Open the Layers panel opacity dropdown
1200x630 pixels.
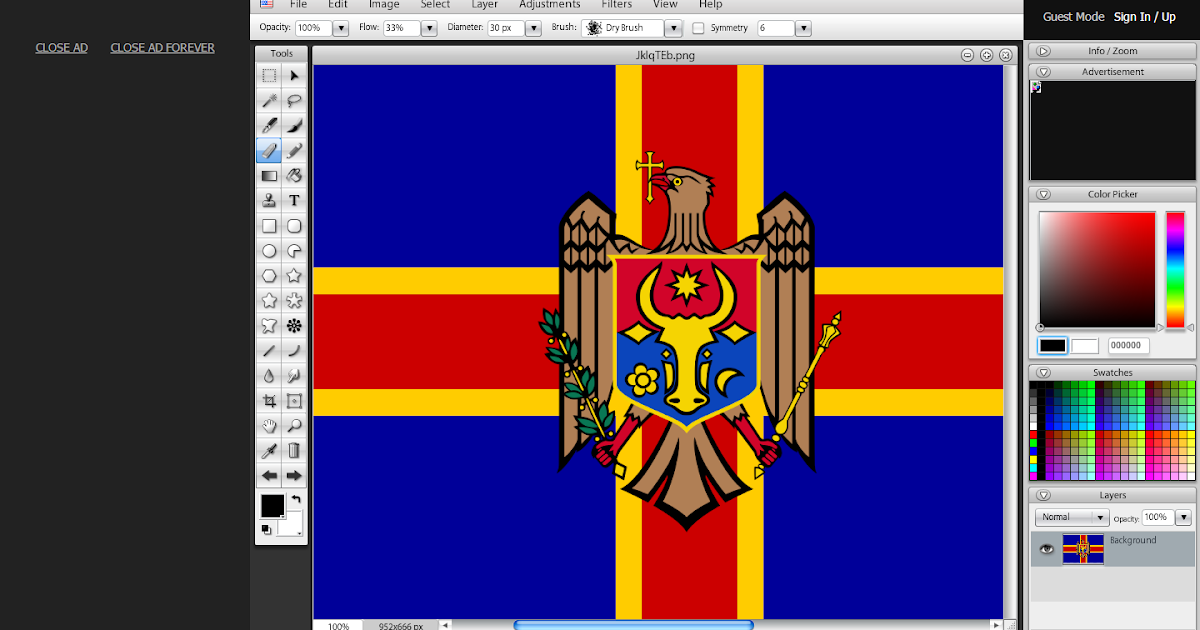[x=1183, y=517]
